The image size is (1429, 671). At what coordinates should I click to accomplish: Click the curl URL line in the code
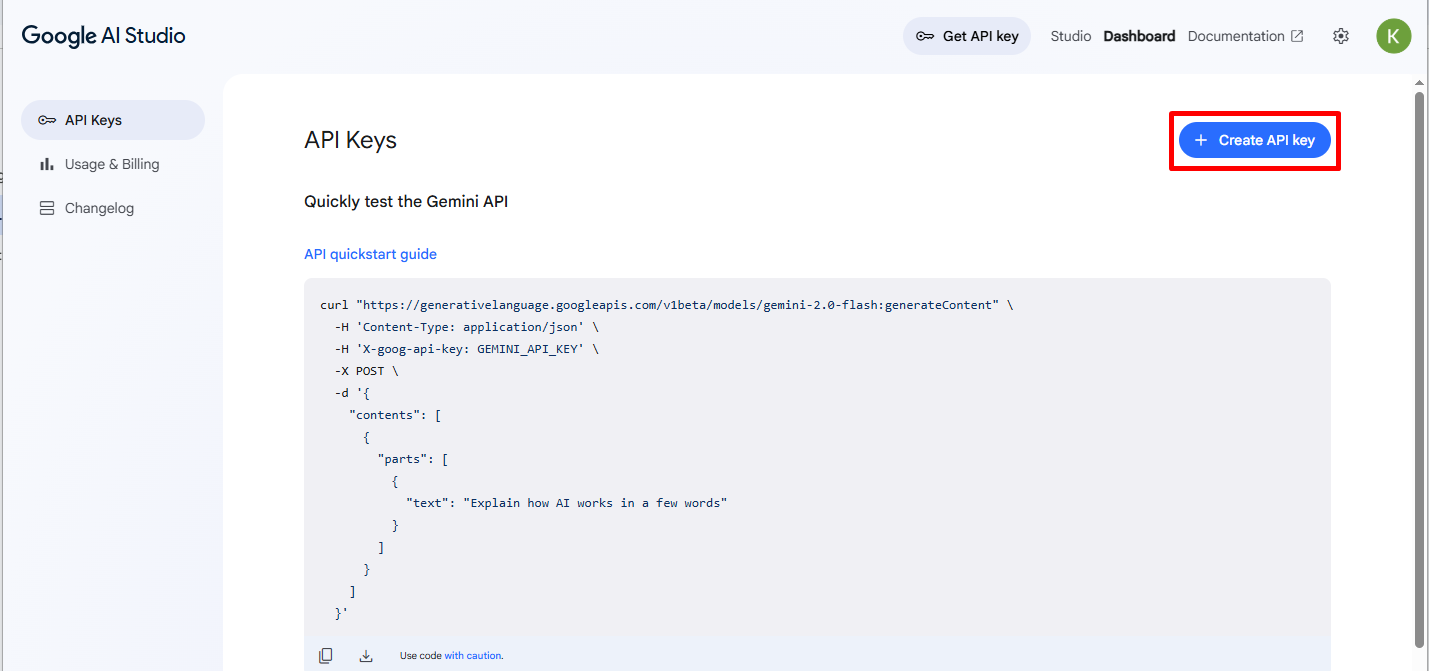[x=666, y=305]
